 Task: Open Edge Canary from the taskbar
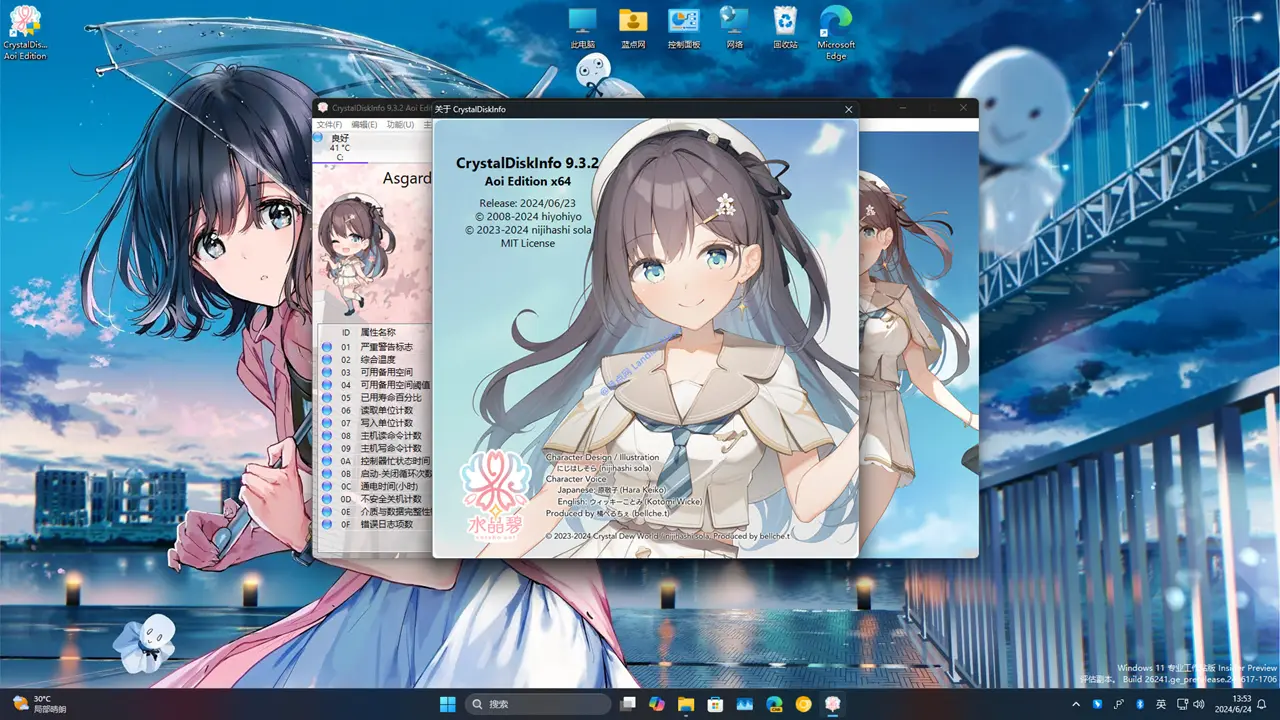pos(774,704)
